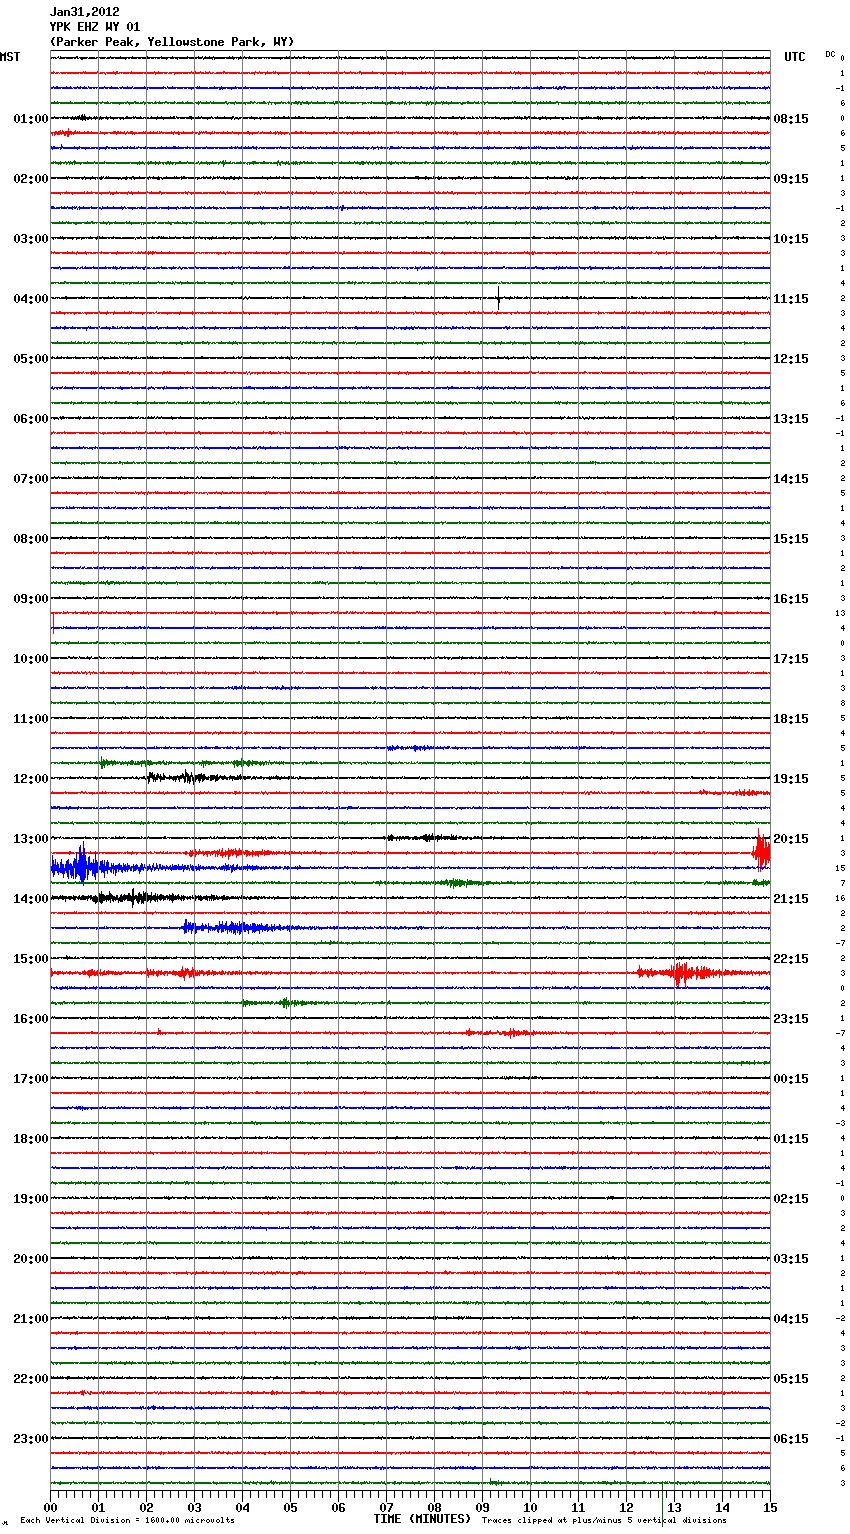Click the 20:15 UTC time label
This screenshot has height=1534, width=850.
(791, 839)
